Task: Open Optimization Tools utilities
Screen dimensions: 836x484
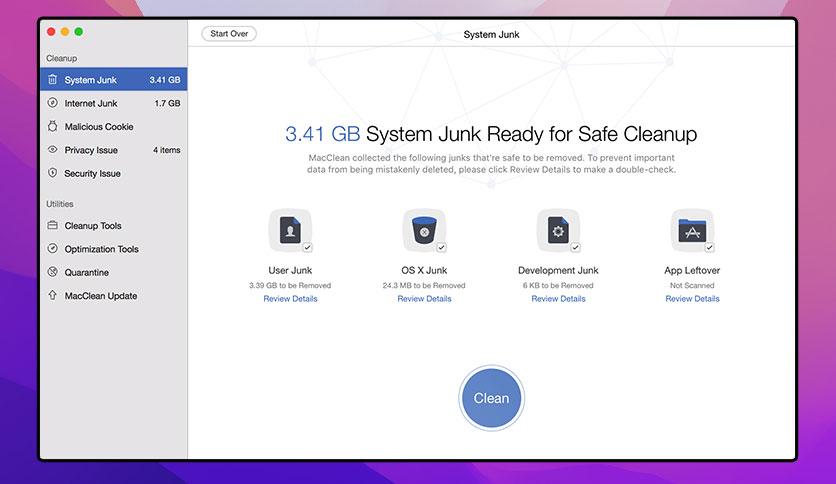Action: coord(114,249)
